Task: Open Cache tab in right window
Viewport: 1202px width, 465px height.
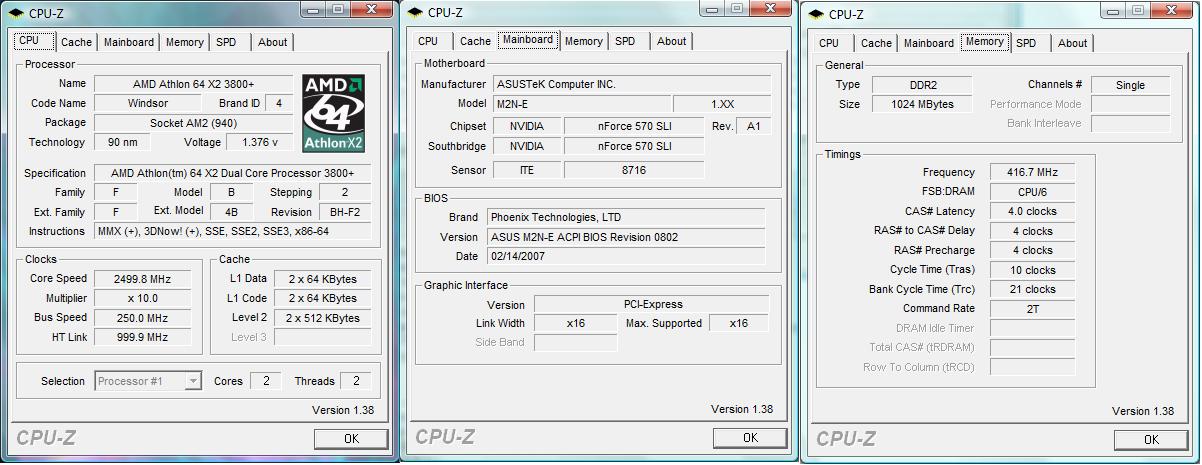Action: (x=876, y=43)
